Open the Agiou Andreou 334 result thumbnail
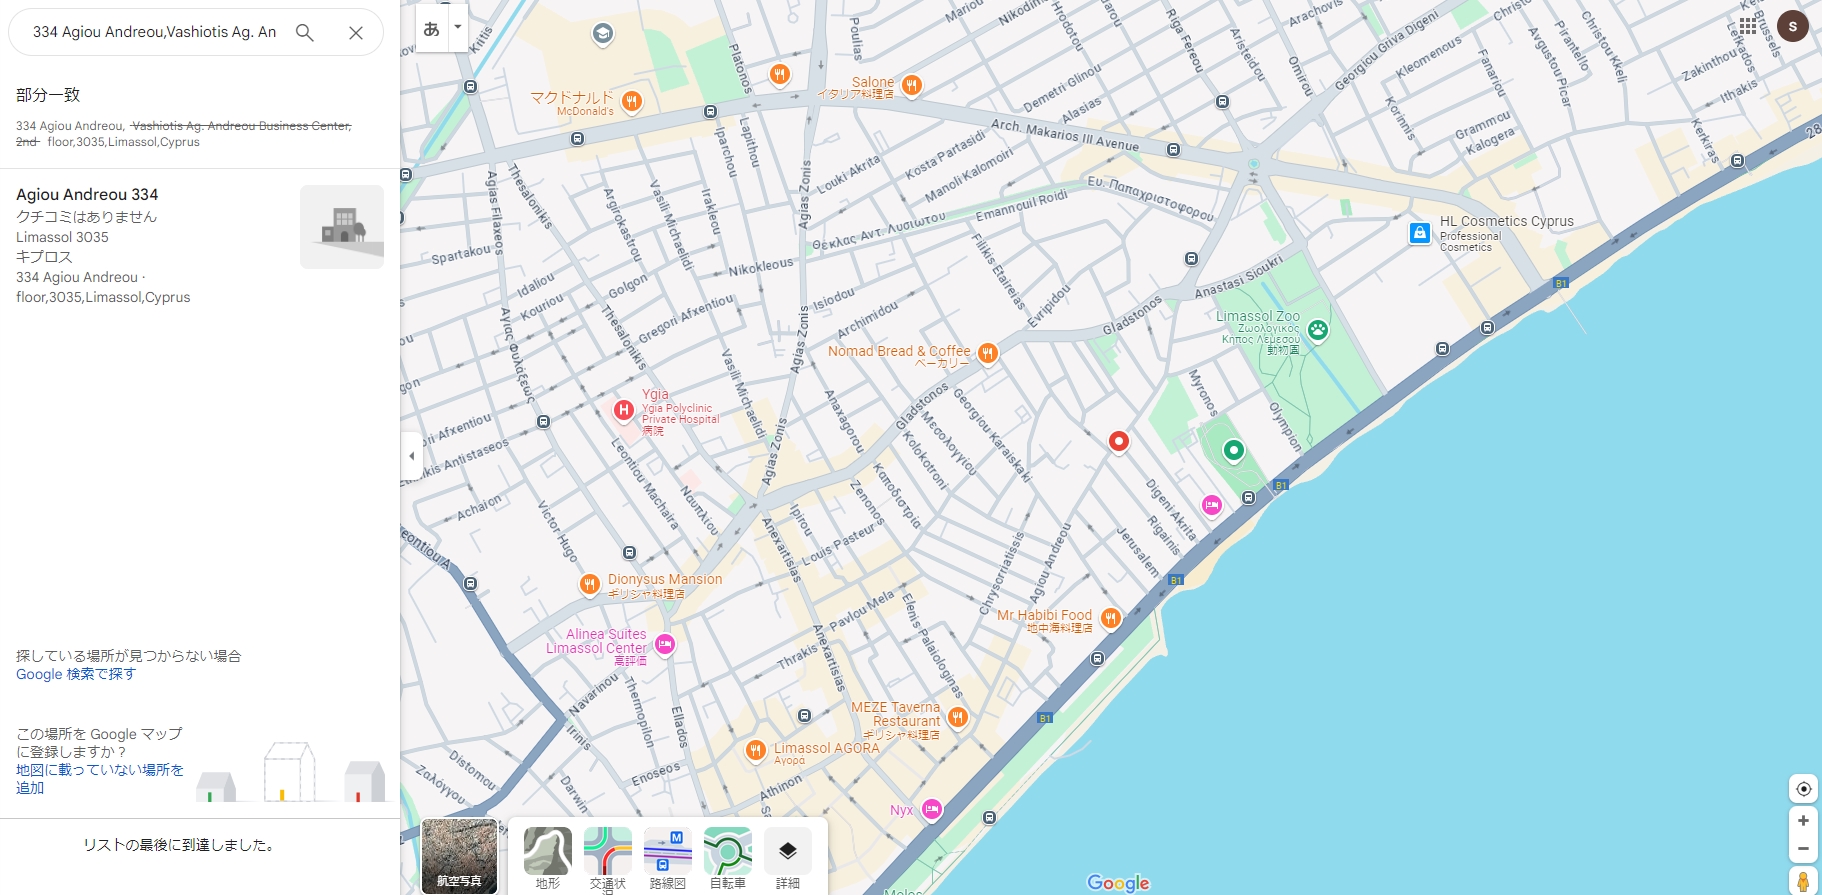This screenshot has height=895, width=1822. click(x=342, y=227)
